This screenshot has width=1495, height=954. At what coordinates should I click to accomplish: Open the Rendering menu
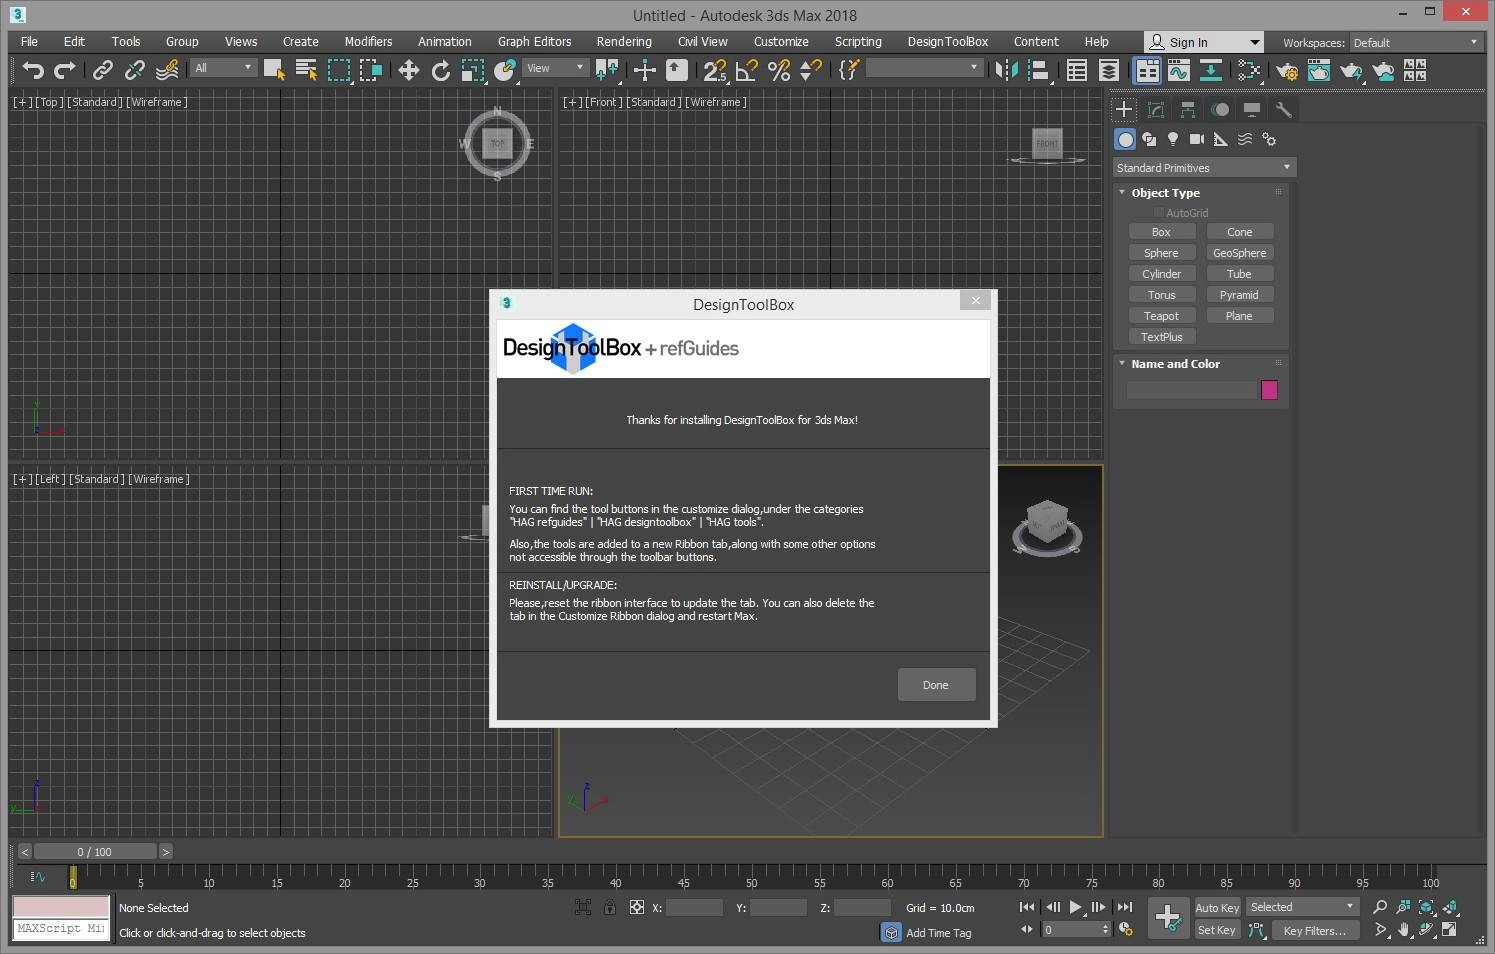(624, 42)
